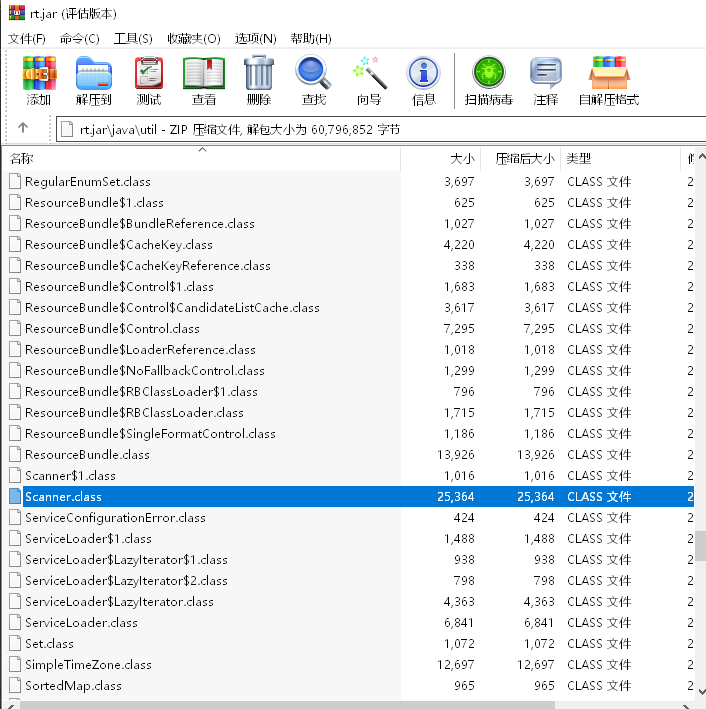
Task: Click the file icon of Set.class
Action: [x=15, y=643]
